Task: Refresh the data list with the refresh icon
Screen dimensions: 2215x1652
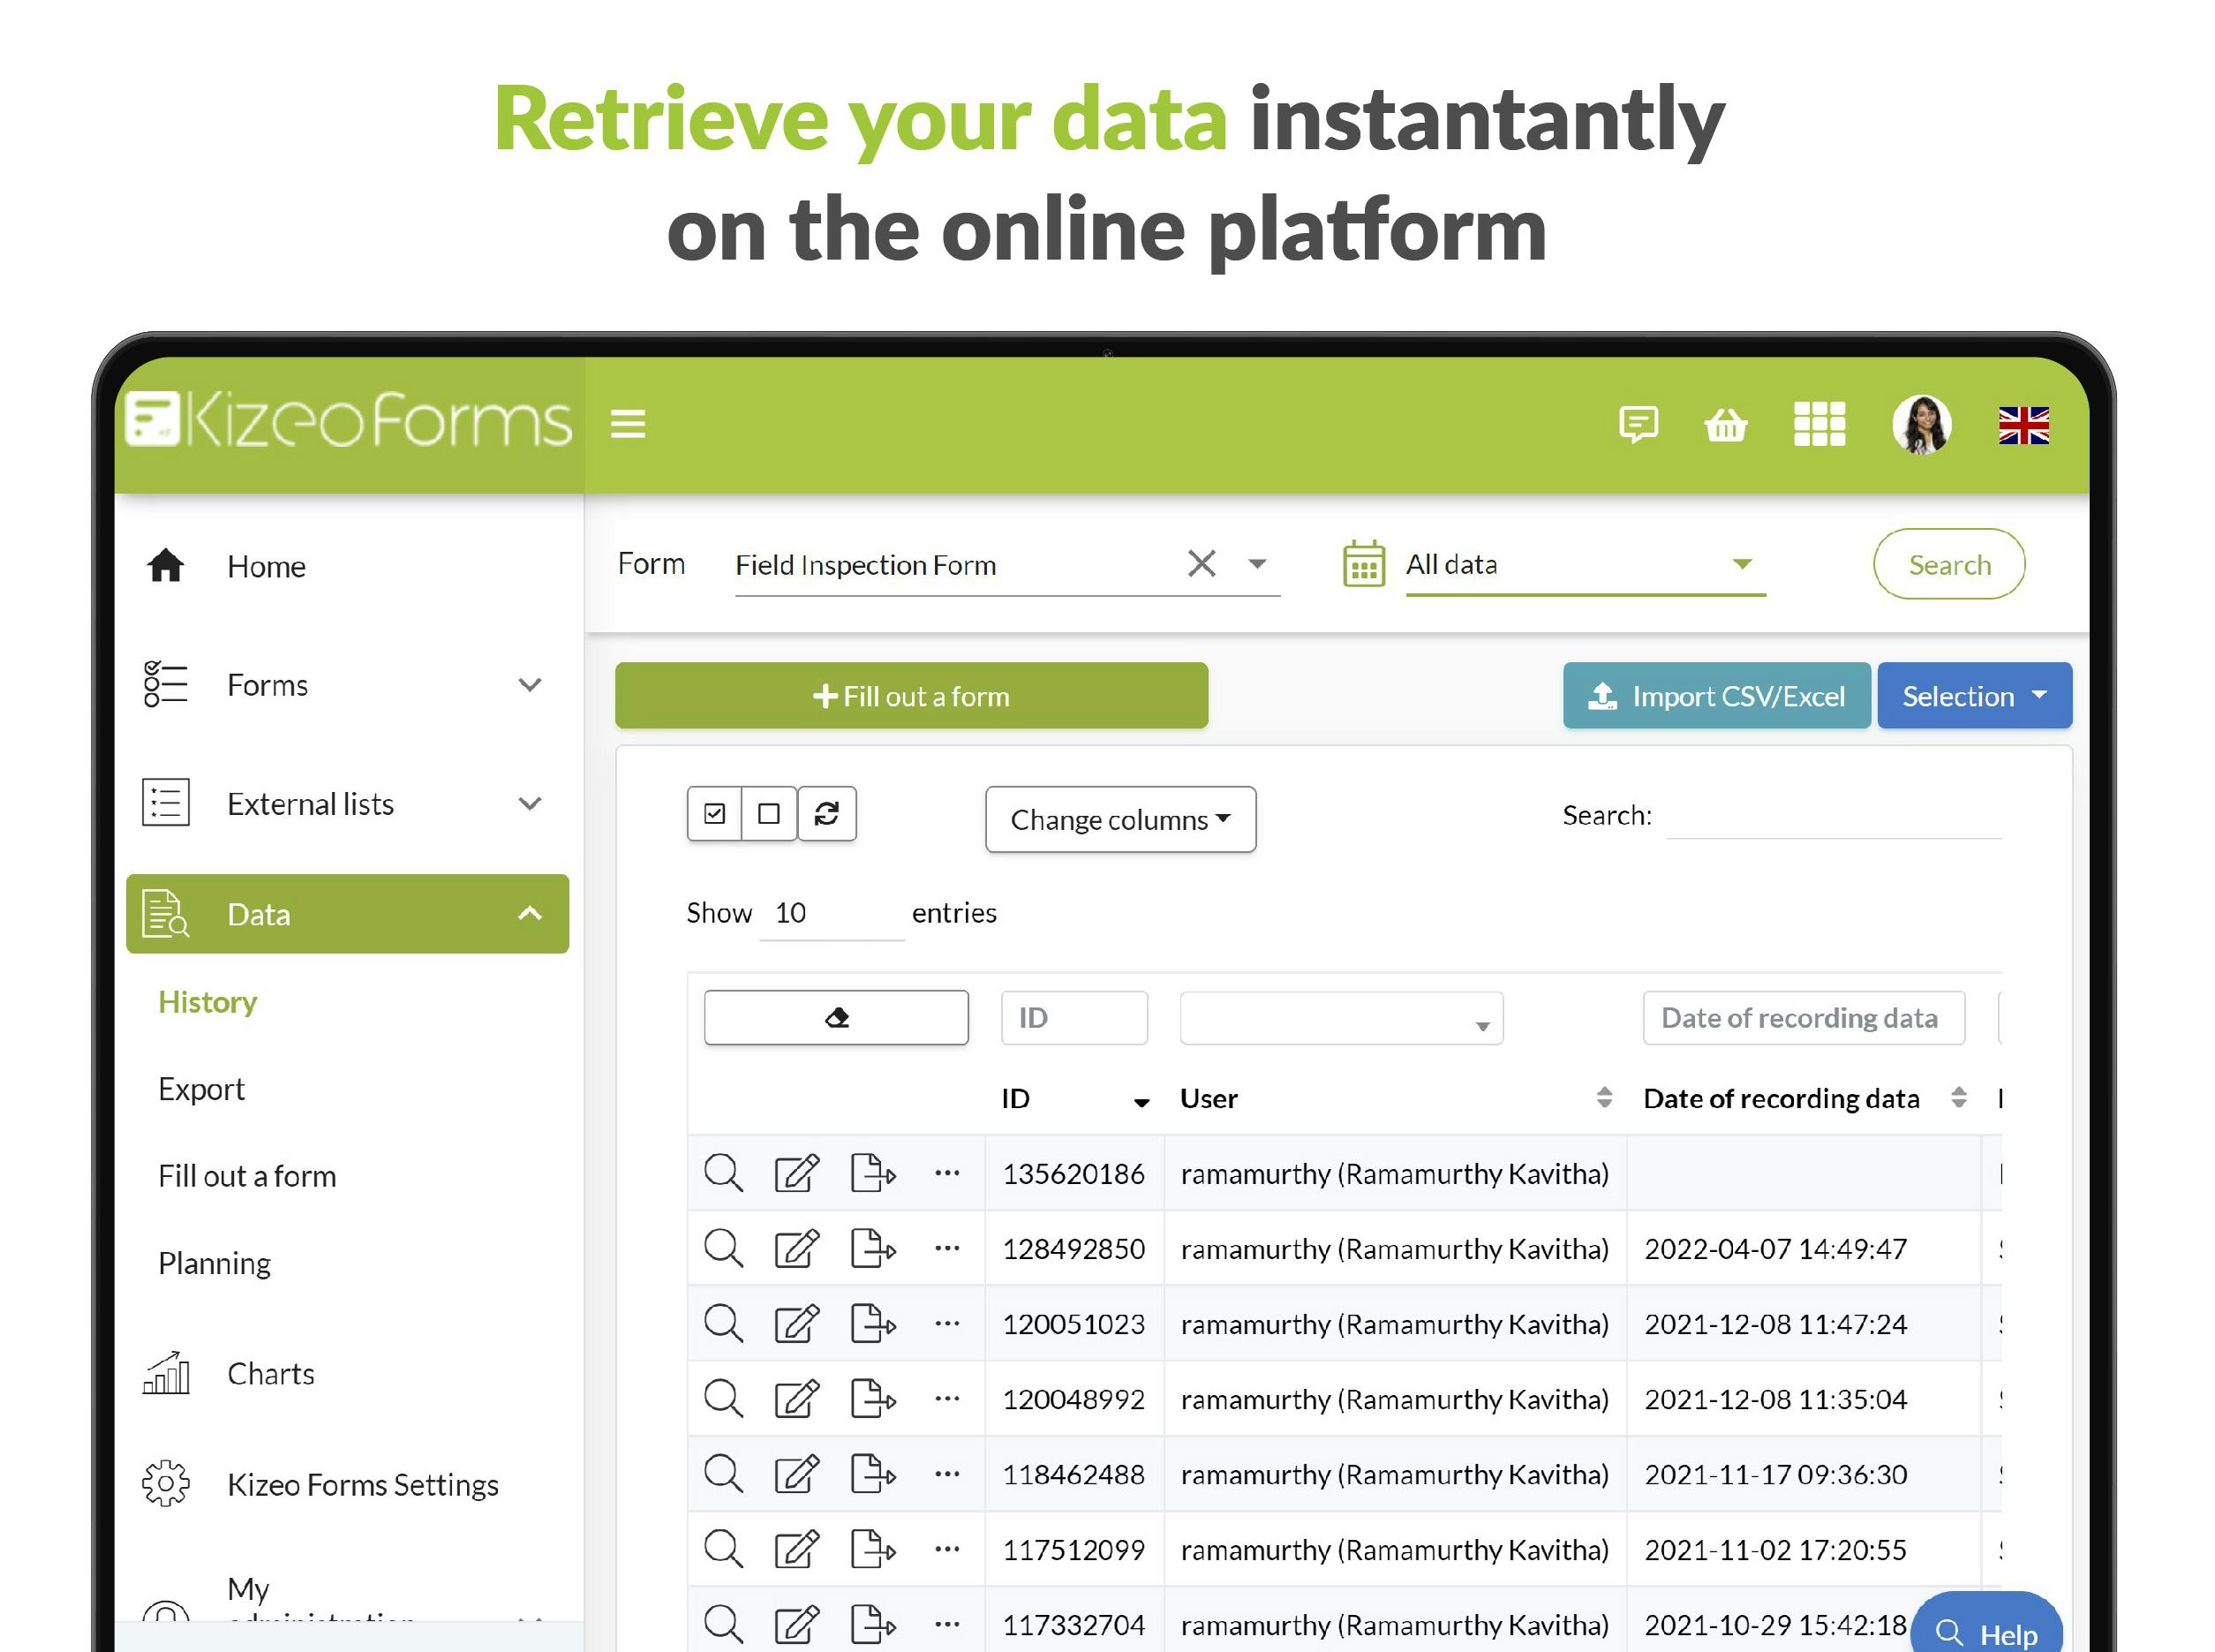Action: pyautogui.click(x=827, y=814)
